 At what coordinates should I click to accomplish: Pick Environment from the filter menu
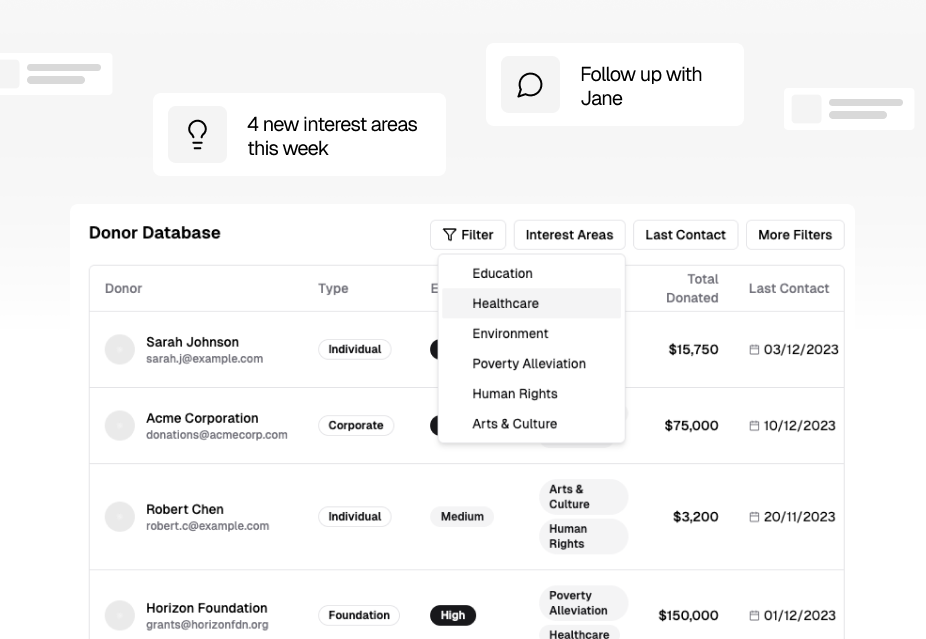[532, 334]
